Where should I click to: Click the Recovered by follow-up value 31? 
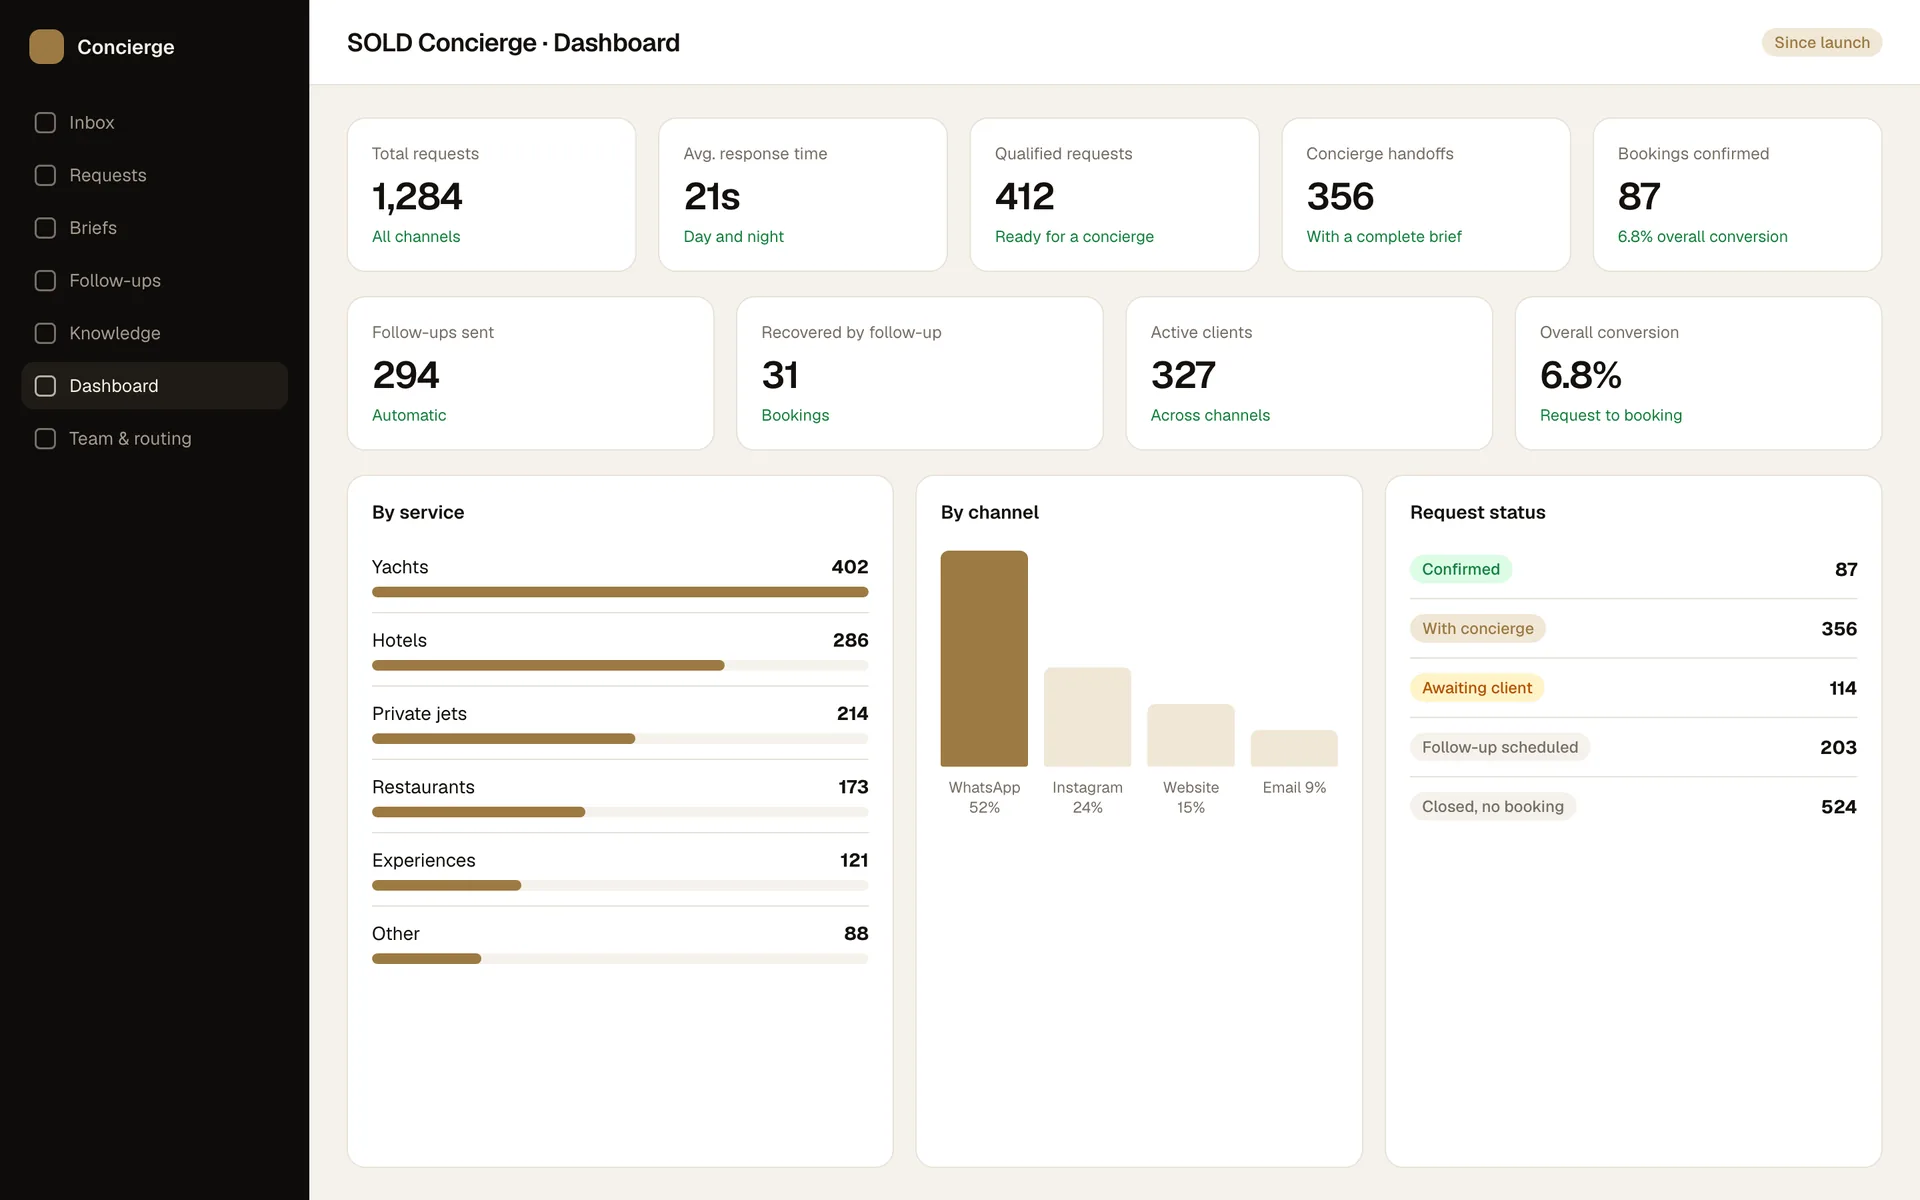click(x=780, y=375)
